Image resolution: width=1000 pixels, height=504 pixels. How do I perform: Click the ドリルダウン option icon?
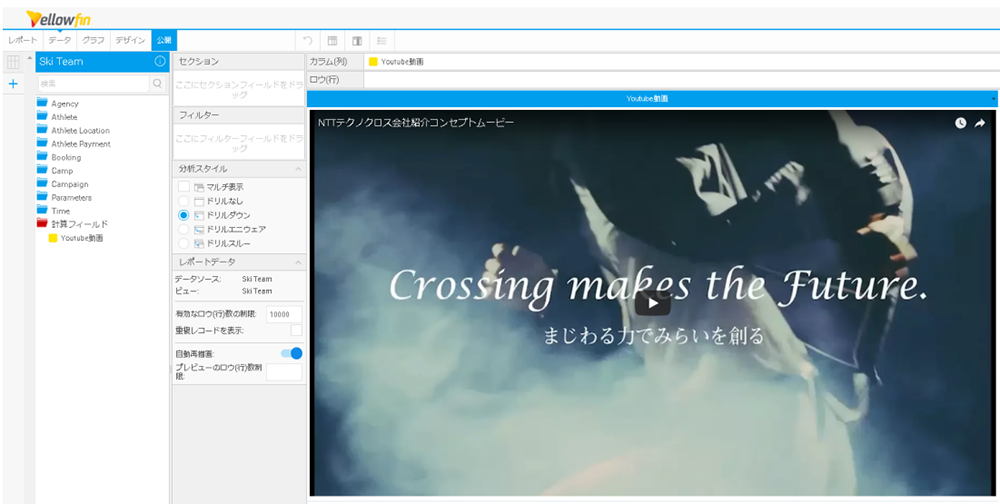tap(198, 215)
